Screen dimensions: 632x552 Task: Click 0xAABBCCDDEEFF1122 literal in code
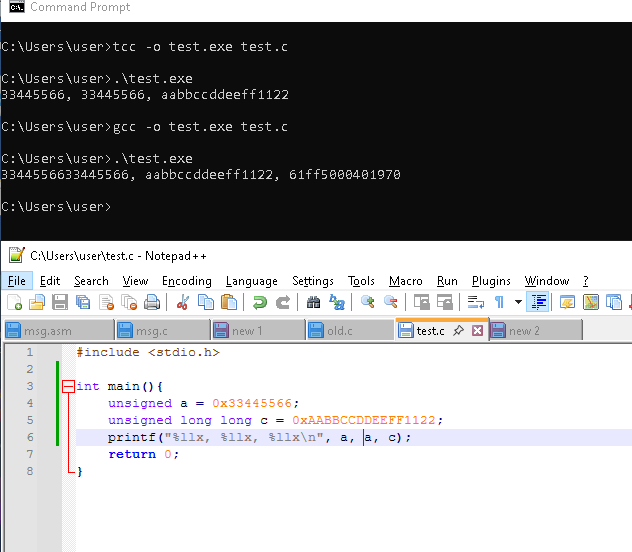[364, 420]
